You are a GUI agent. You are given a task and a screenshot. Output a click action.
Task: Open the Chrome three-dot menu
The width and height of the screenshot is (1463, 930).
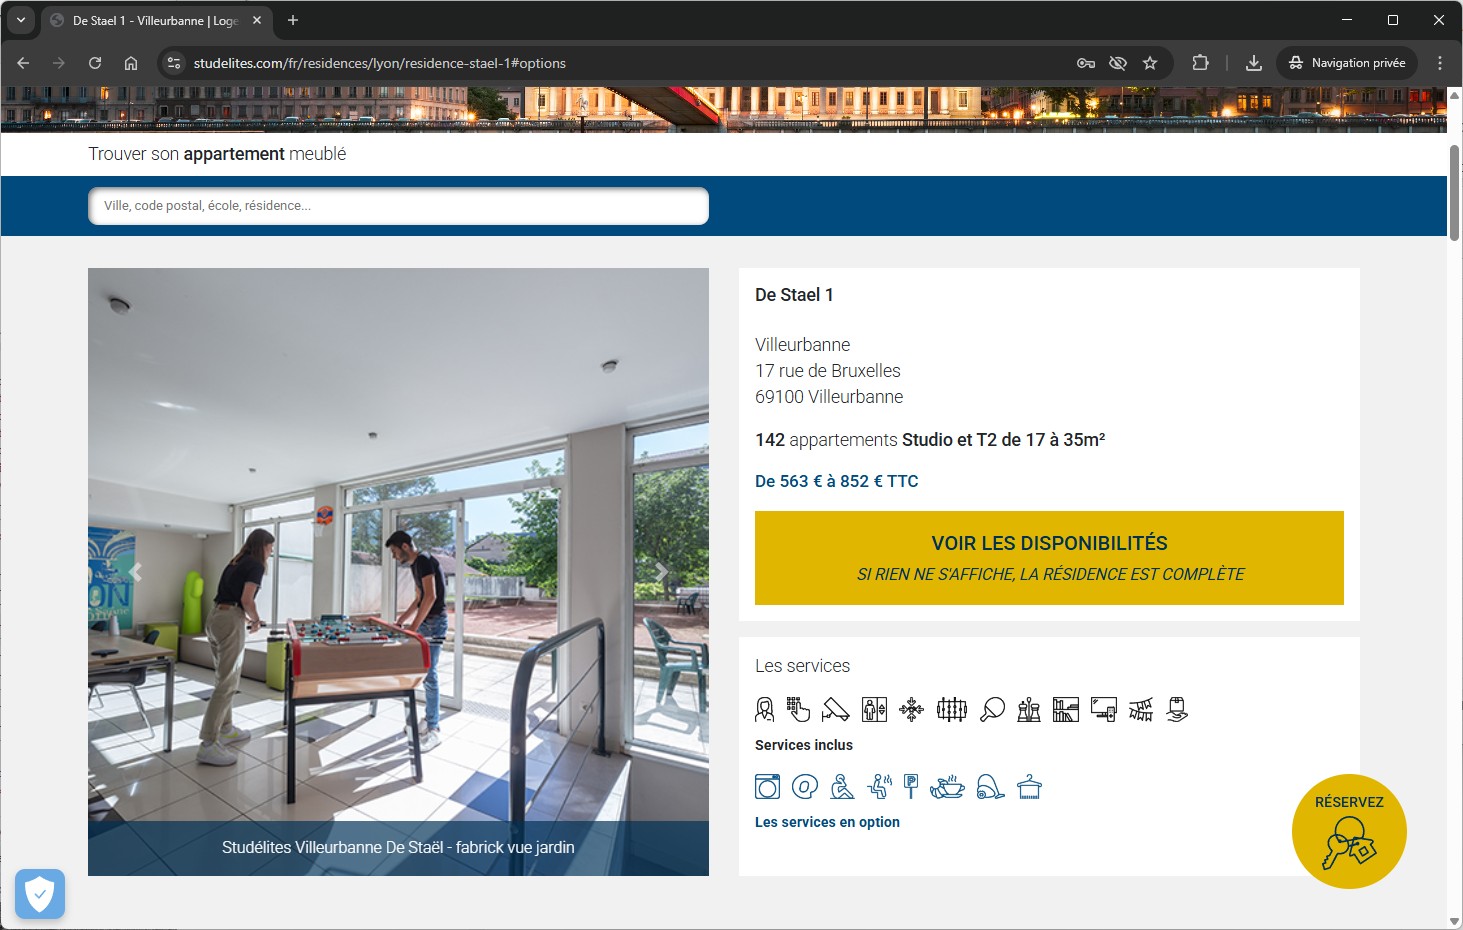(x=1440, y=63)
